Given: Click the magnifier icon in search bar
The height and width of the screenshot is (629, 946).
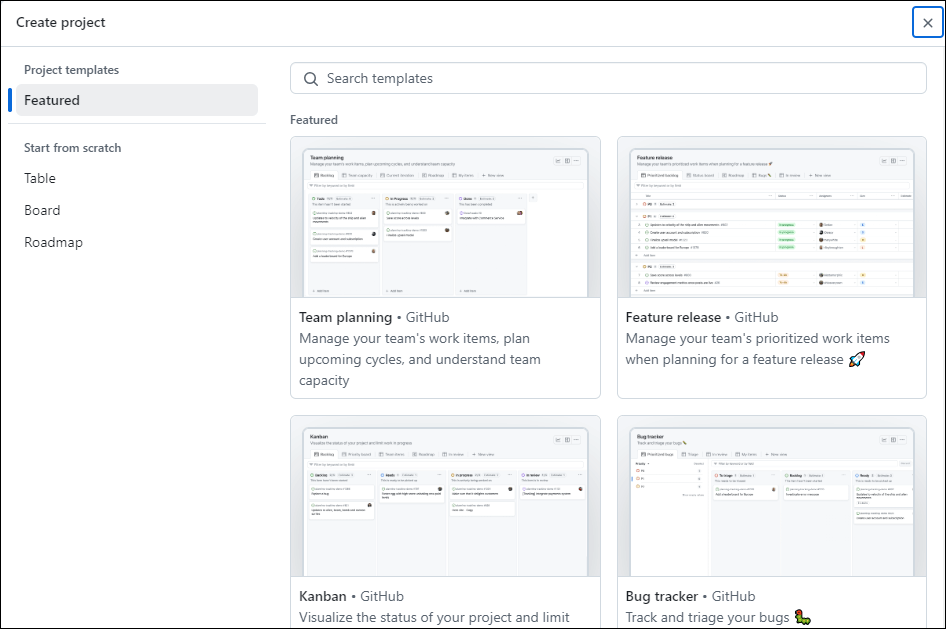Looking at the screenshot, I should (x=310, y=78).
